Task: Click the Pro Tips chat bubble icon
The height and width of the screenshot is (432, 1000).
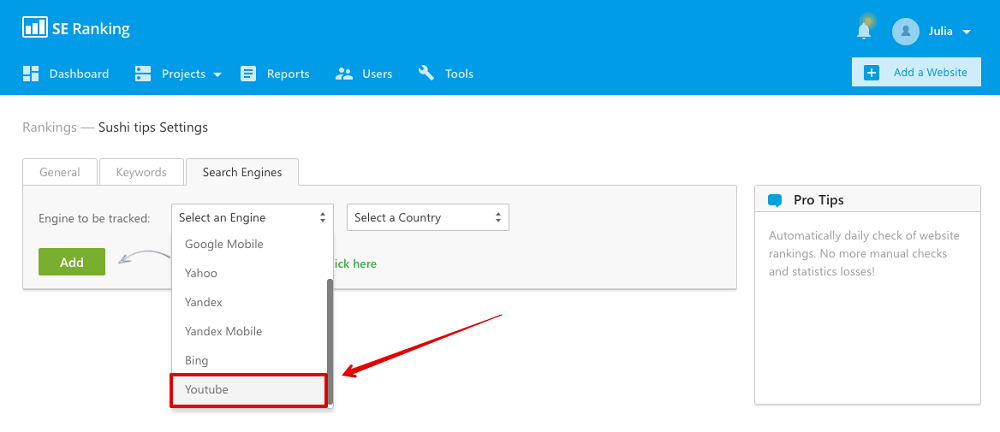Action: pos(774,200)
